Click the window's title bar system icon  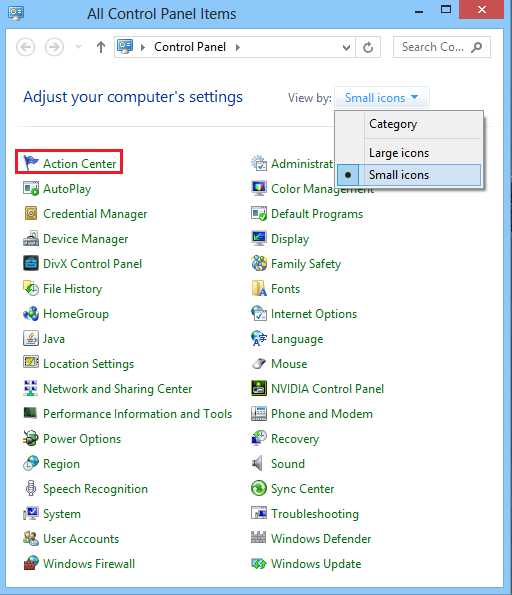click(x=16, y=13)
